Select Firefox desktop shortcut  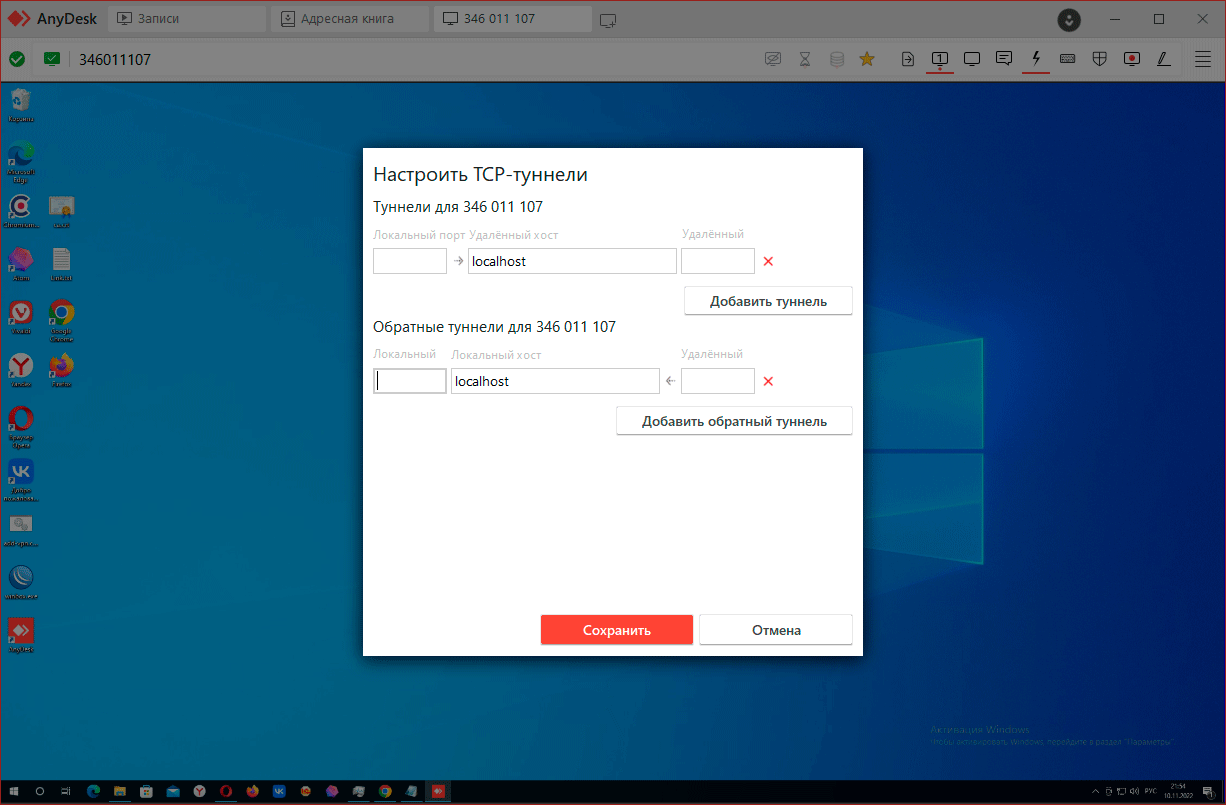tap(62, 369)
